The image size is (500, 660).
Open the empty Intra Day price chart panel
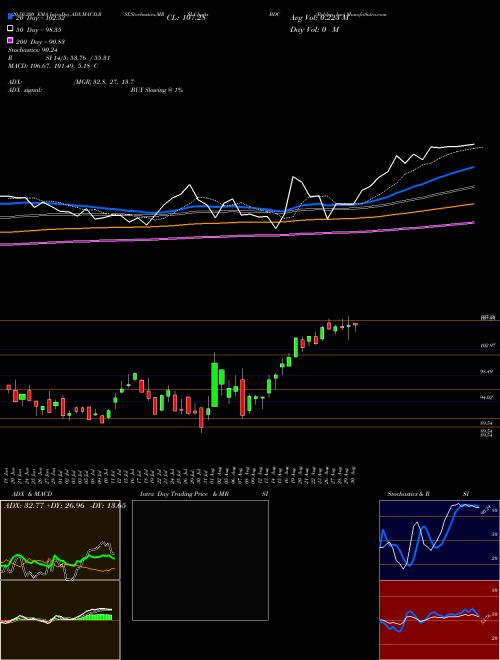[x=200, y=560]
